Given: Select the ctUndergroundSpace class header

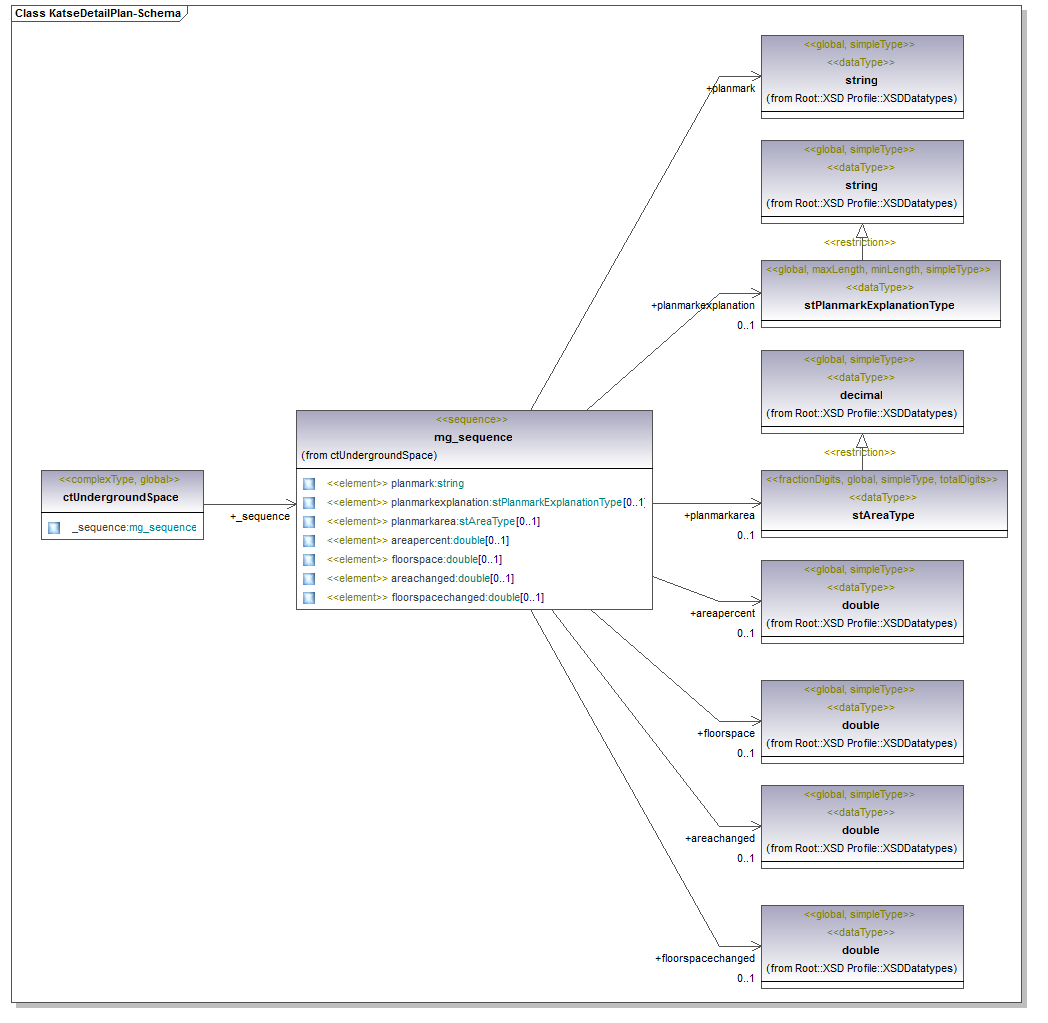Looking at the screenshot, I should (x=121, y=497).
